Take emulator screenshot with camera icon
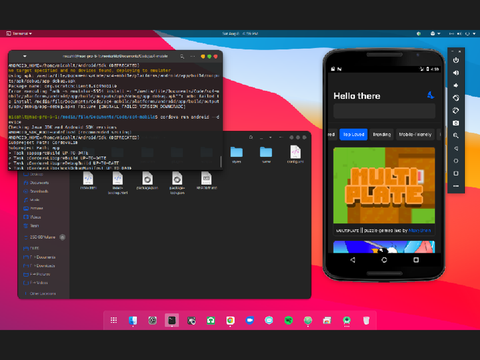The height and width of the screenshot is (360, 480). [x=456, y=123]
